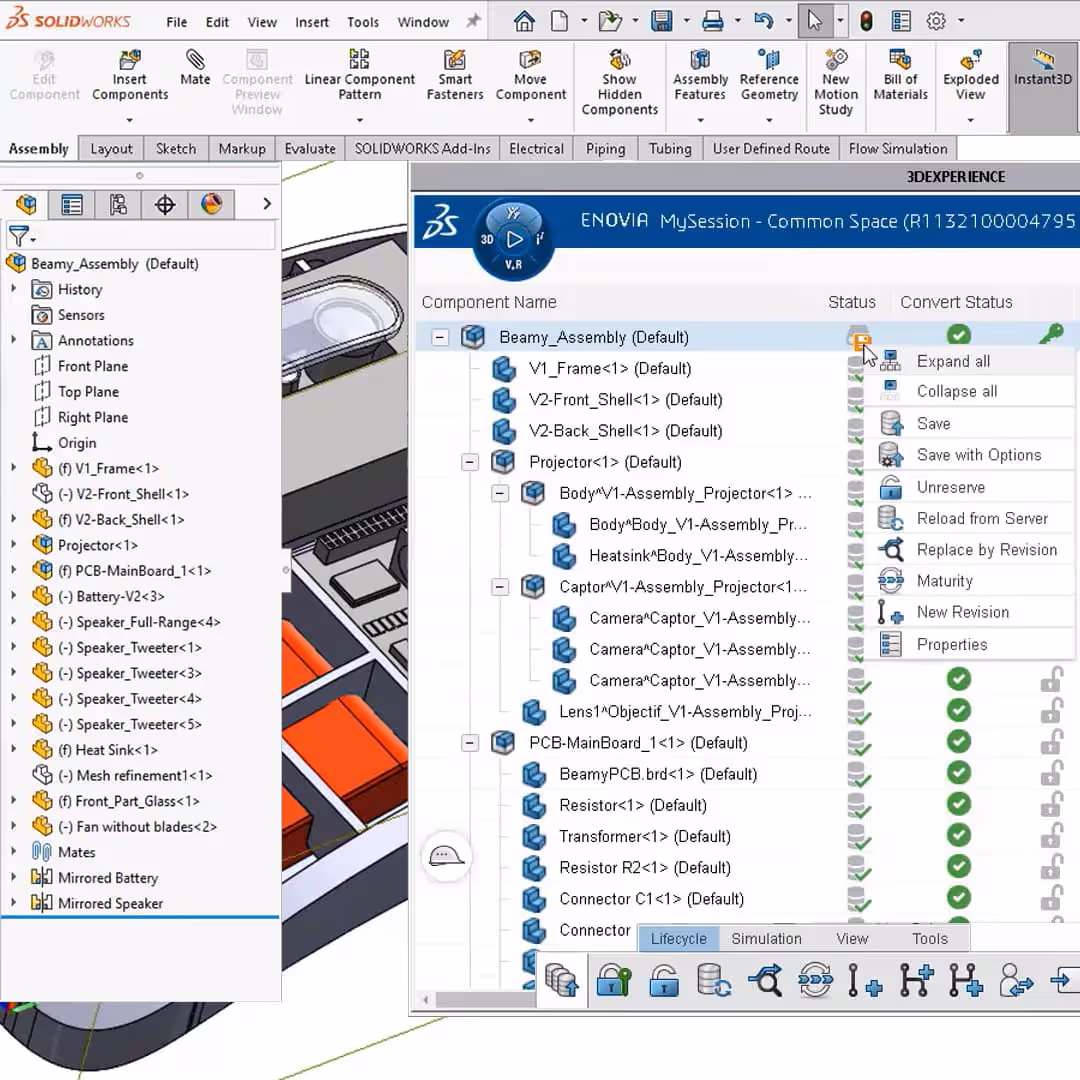1080x1080 pixels.
Task: Click Smart Fasteners icon
Action: [455, 76]
